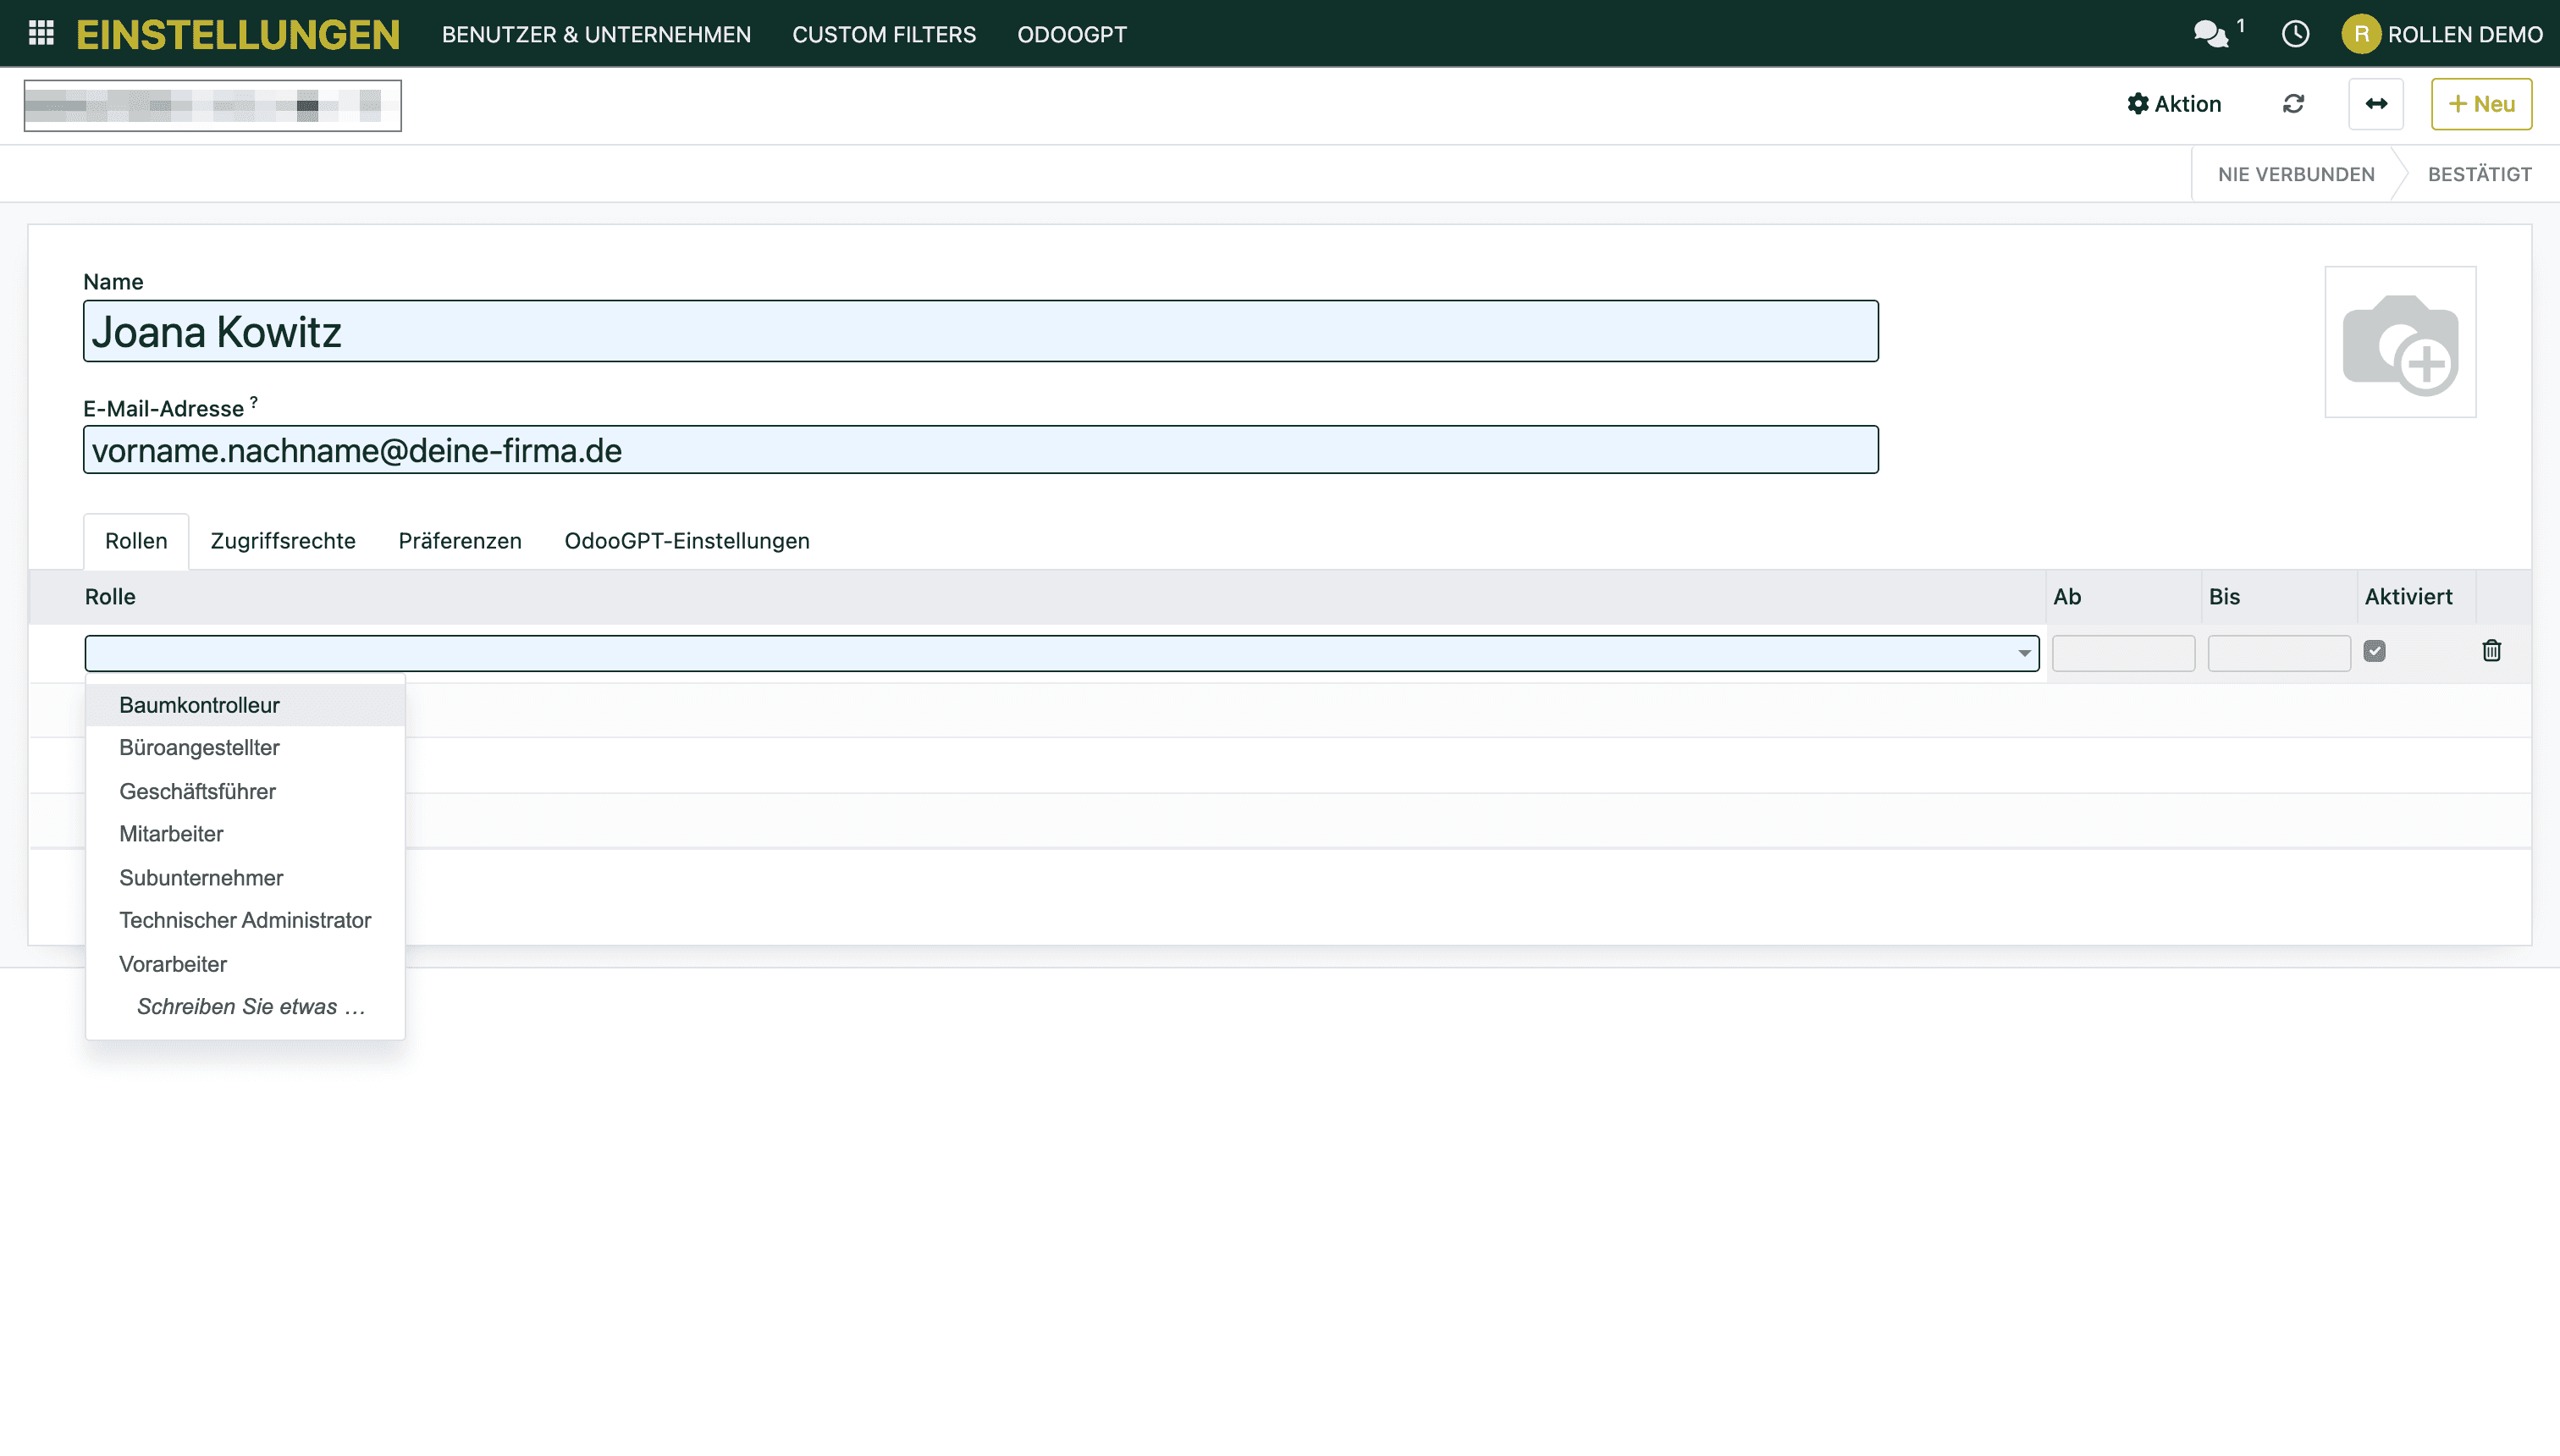Image resolution: width=2560 pixels, height=1456 pixels.
Task: Click the Ab date field
Action: (x=2123, y=653)
